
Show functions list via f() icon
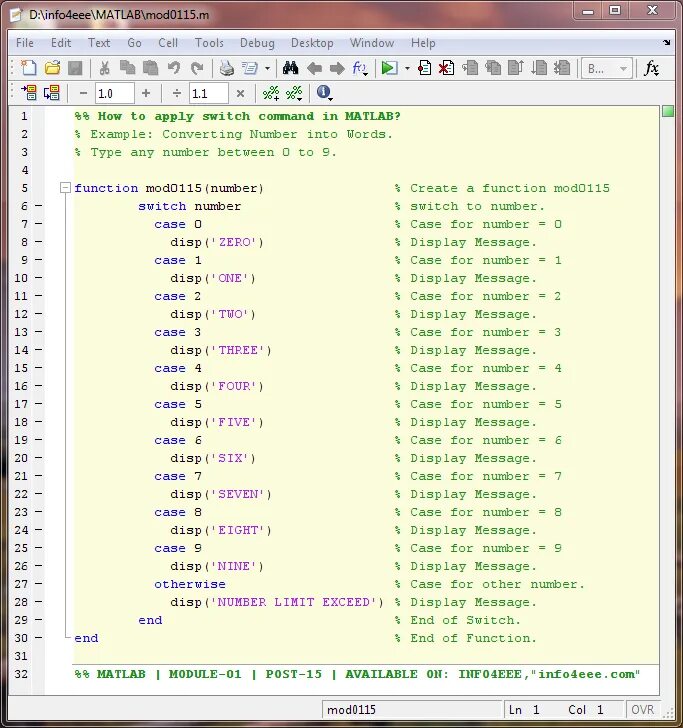click(360, 69)
